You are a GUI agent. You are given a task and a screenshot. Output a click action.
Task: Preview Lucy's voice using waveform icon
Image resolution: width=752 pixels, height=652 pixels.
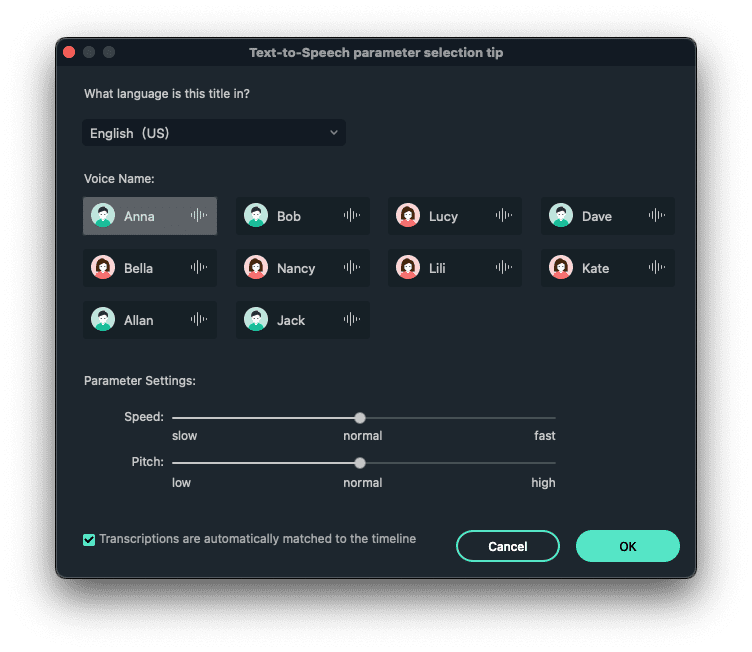(x=504, y=216)
